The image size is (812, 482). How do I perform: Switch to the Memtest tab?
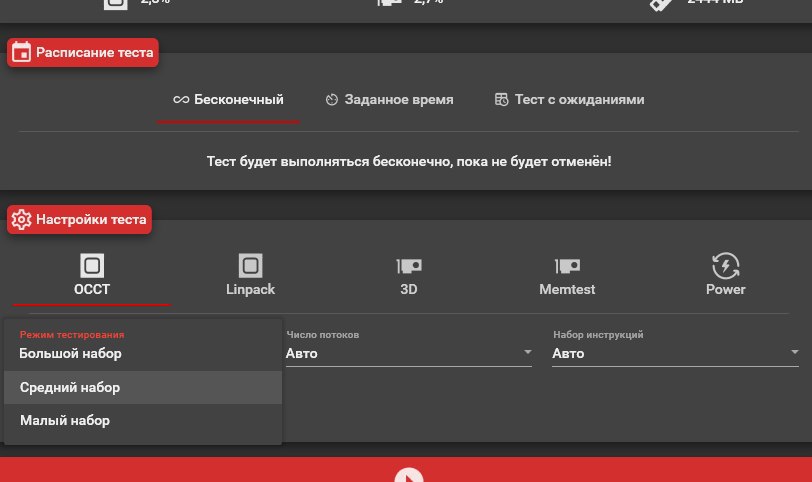(x=567, y=275)
